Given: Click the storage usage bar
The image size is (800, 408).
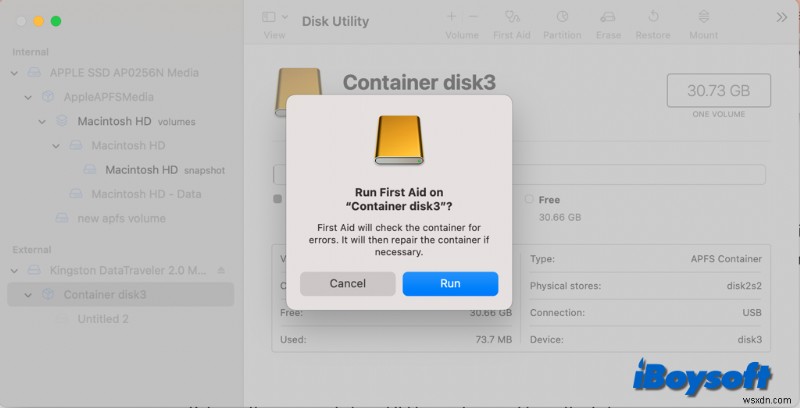Looking at the screenshot, I should tap(519, 174).
